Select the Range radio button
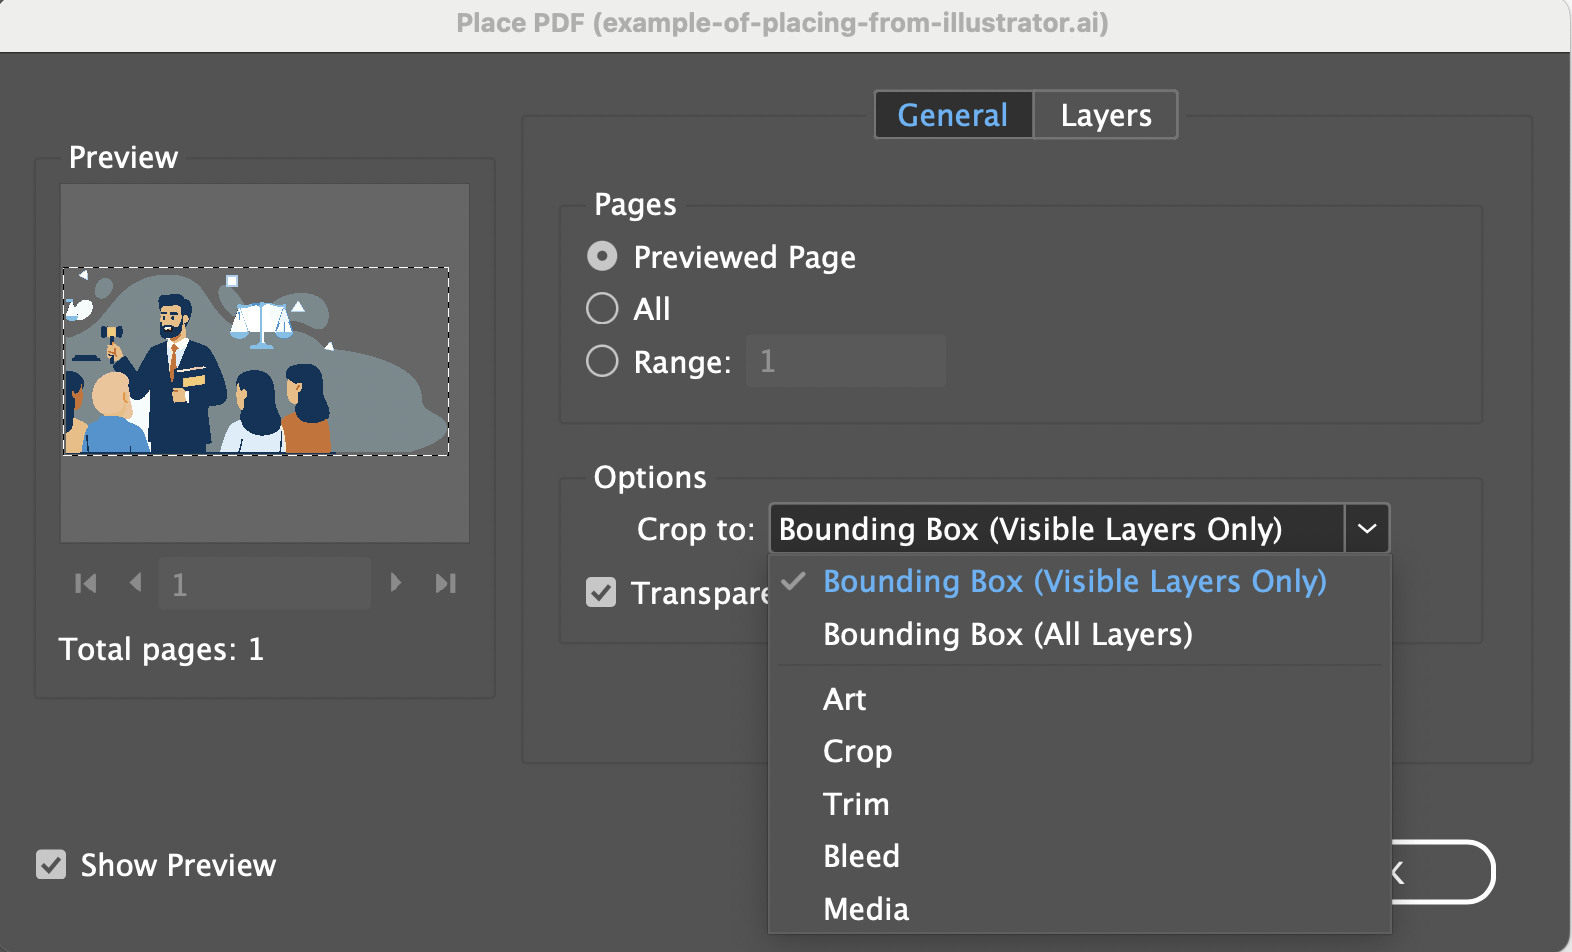This screenshot has width=1572, height=952. click(602, 360)
